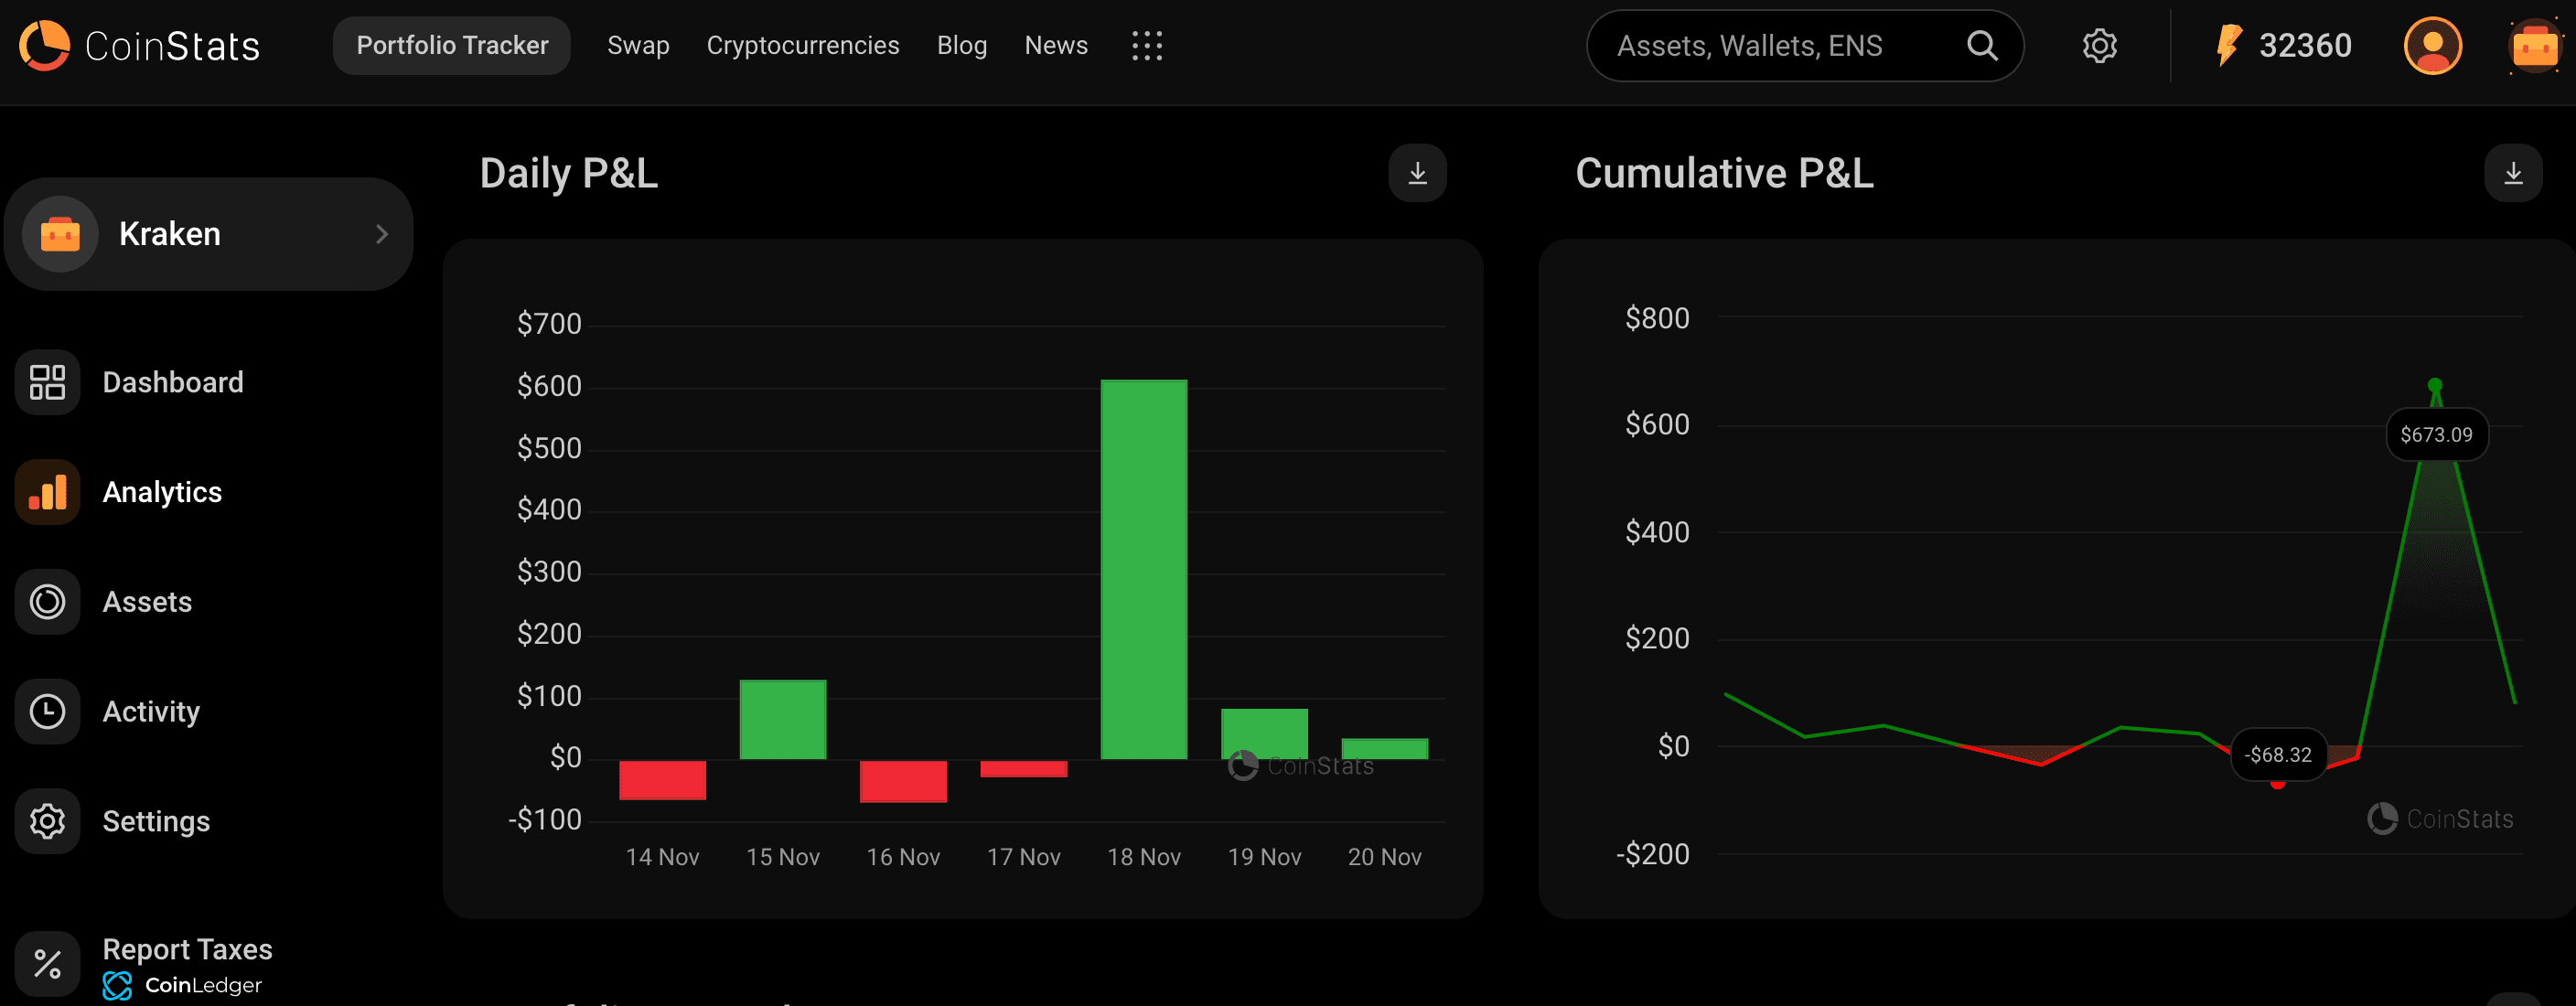This screenshot has width=2576, height=1006.
Task: Download the Daily P&L chart
Action: pyautogui.click(x=1416, y=173)
